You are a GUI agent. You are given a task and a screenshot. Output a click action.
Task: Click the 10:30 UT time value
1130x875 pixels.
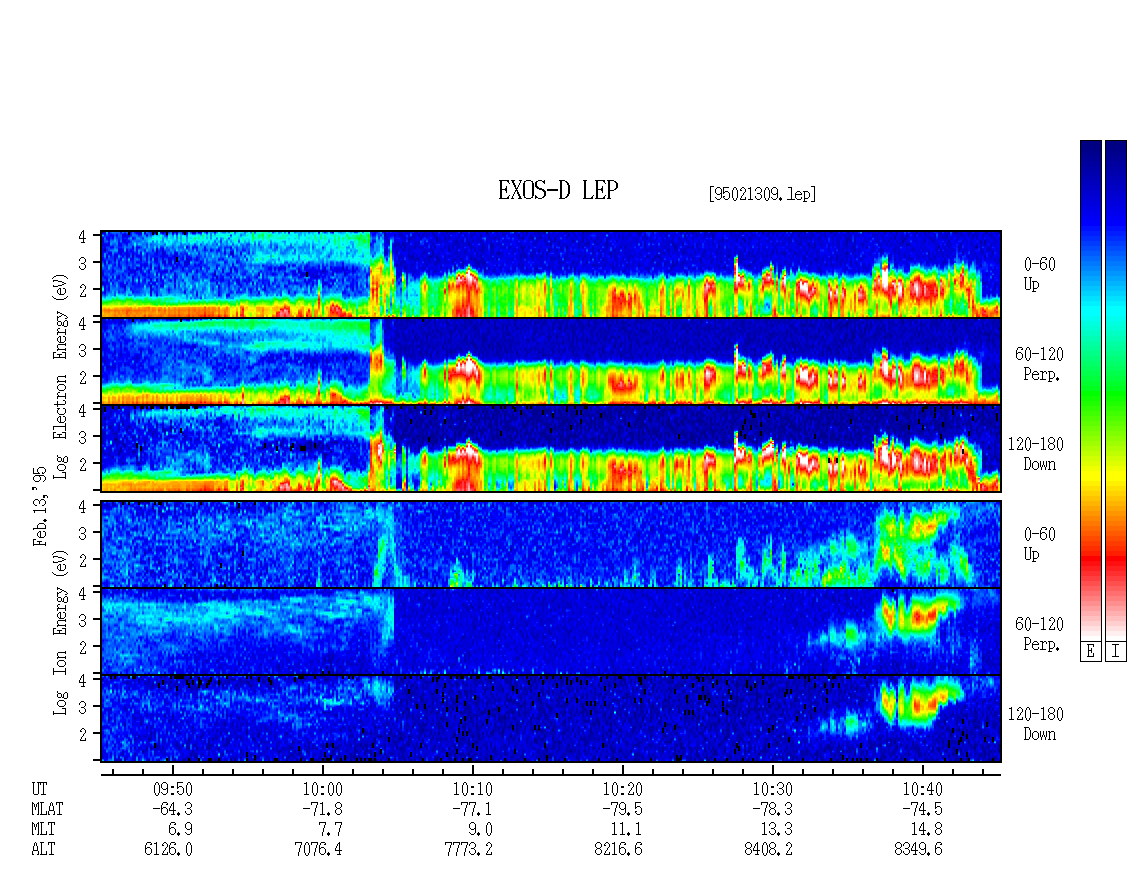pos(772,789)
